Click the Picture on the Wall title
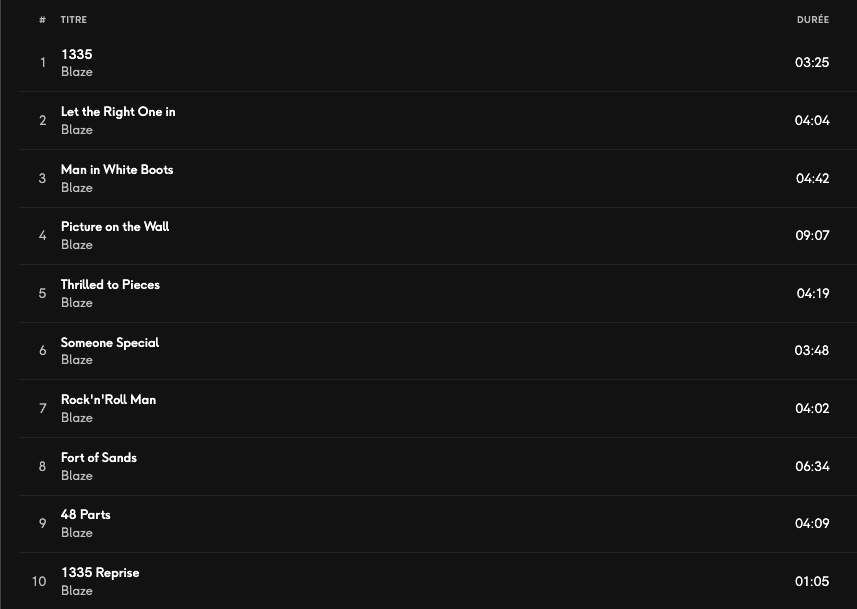Screen dimensions: 857x609 pyautogui.click(x=115, y=227)
